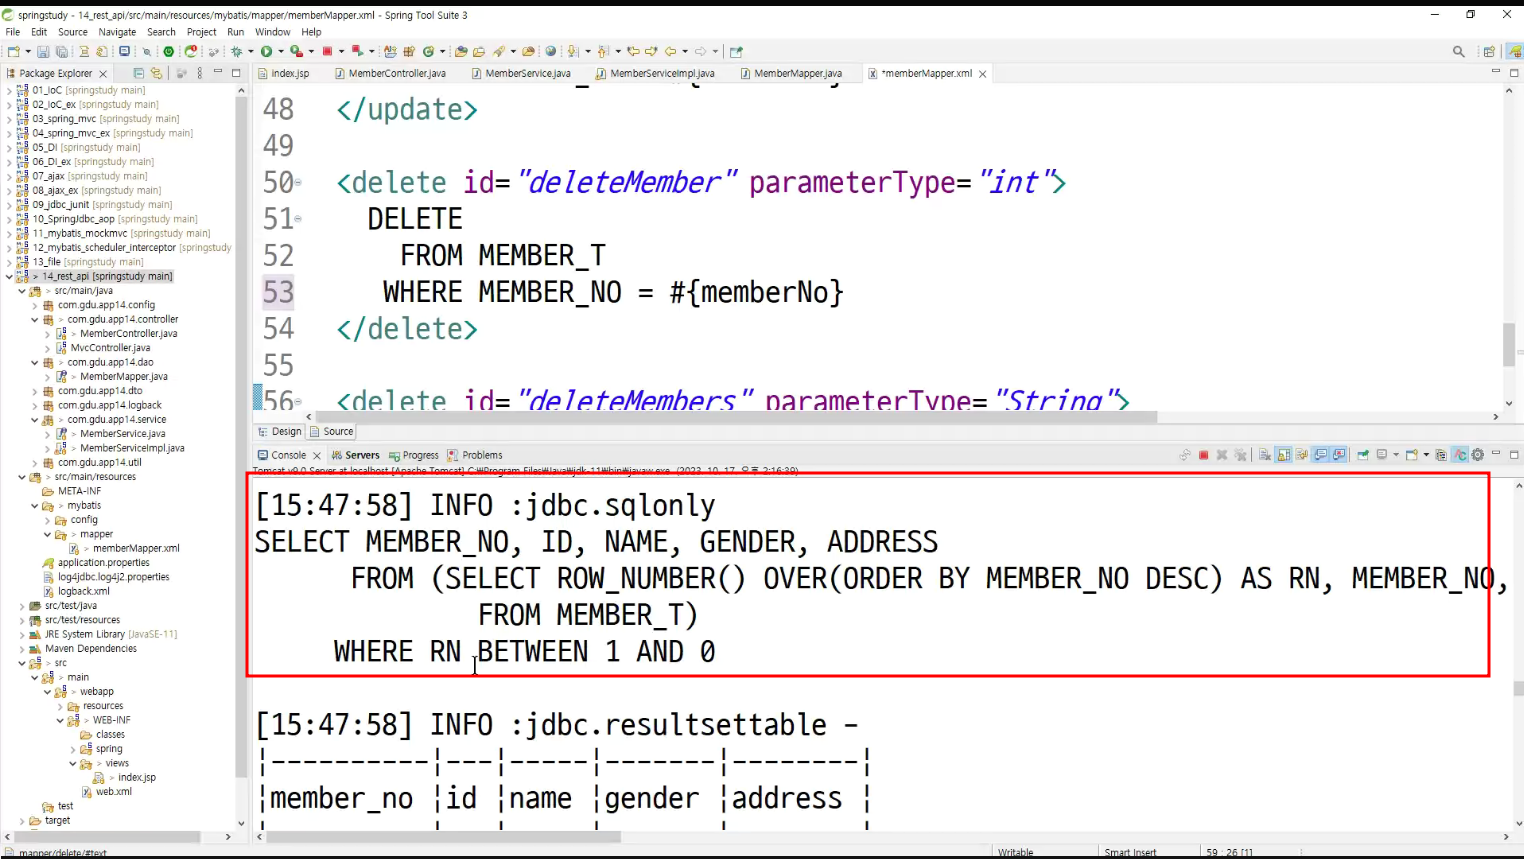Viewport: 1524px width, 859px height.
Task: Toggle Show Console on Standard Error change
Action: pos(1340,455)
